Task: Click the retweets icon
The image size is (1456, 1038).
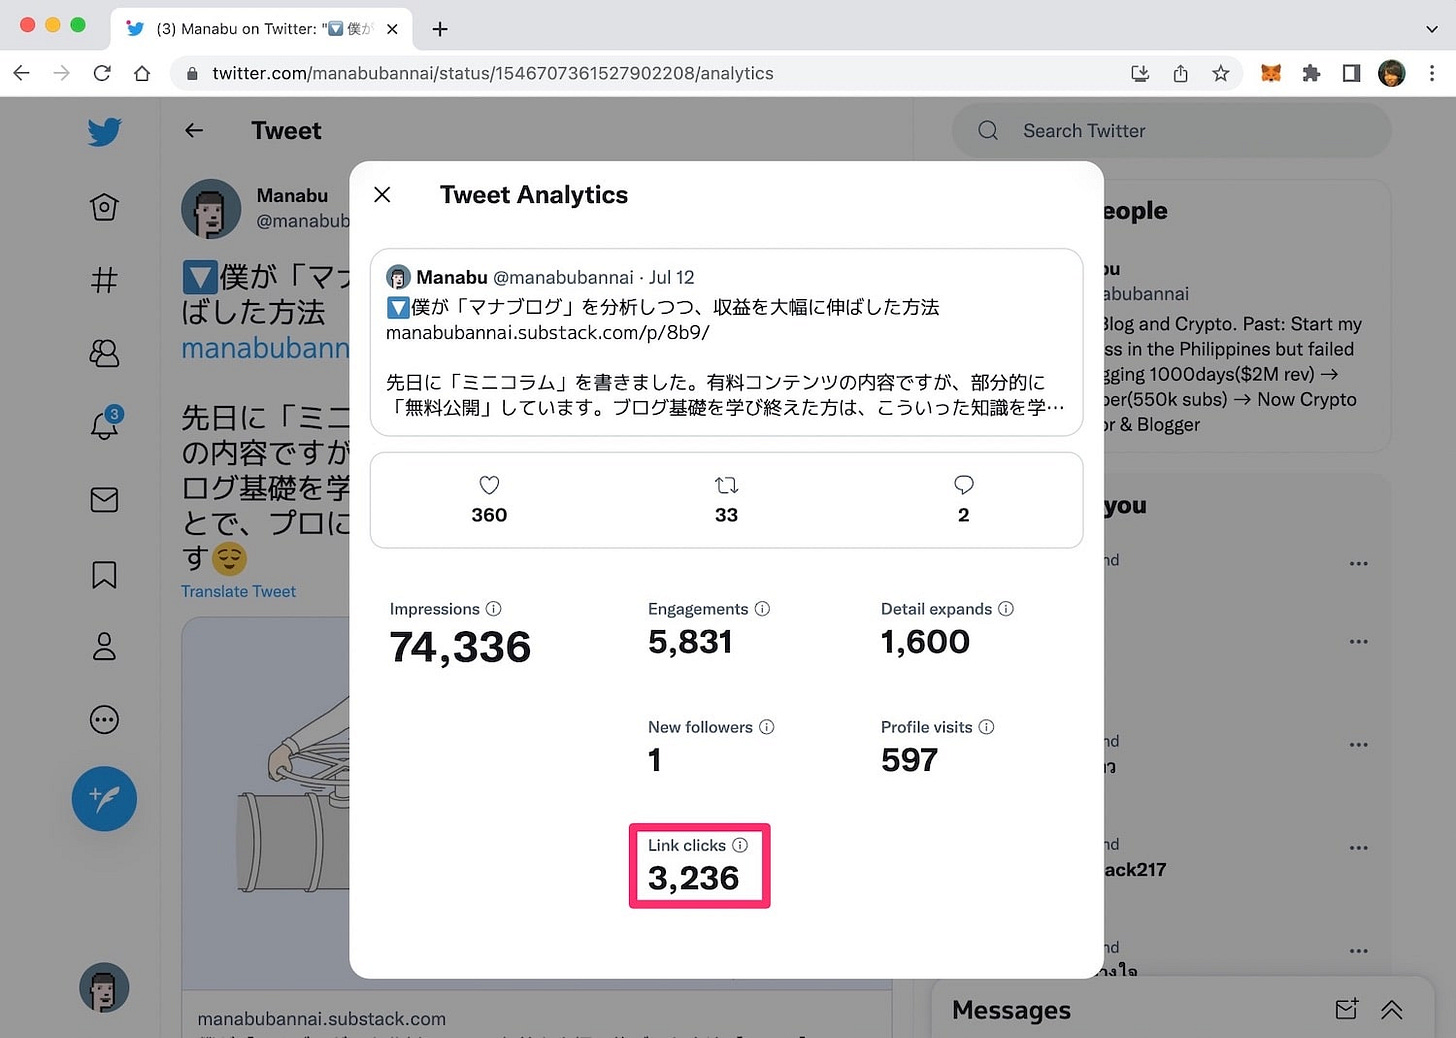Action: (726, 485)
